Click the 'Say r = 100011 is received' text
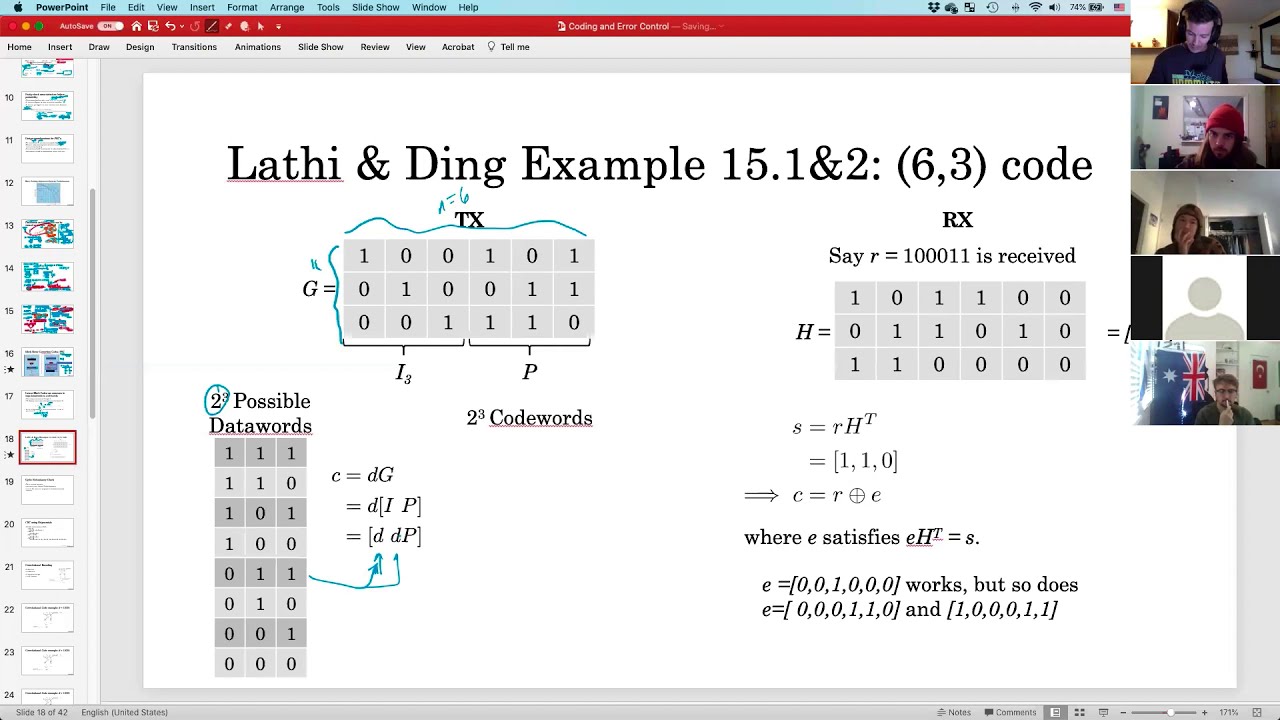 point(952,256)
